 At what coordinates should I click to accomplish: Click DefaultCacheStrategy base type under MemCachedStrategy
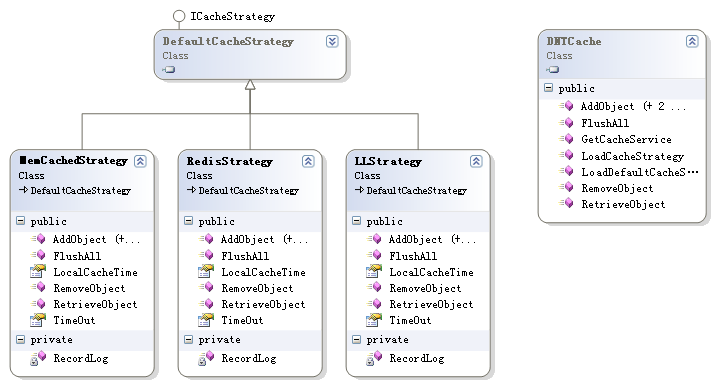(81, 191)
